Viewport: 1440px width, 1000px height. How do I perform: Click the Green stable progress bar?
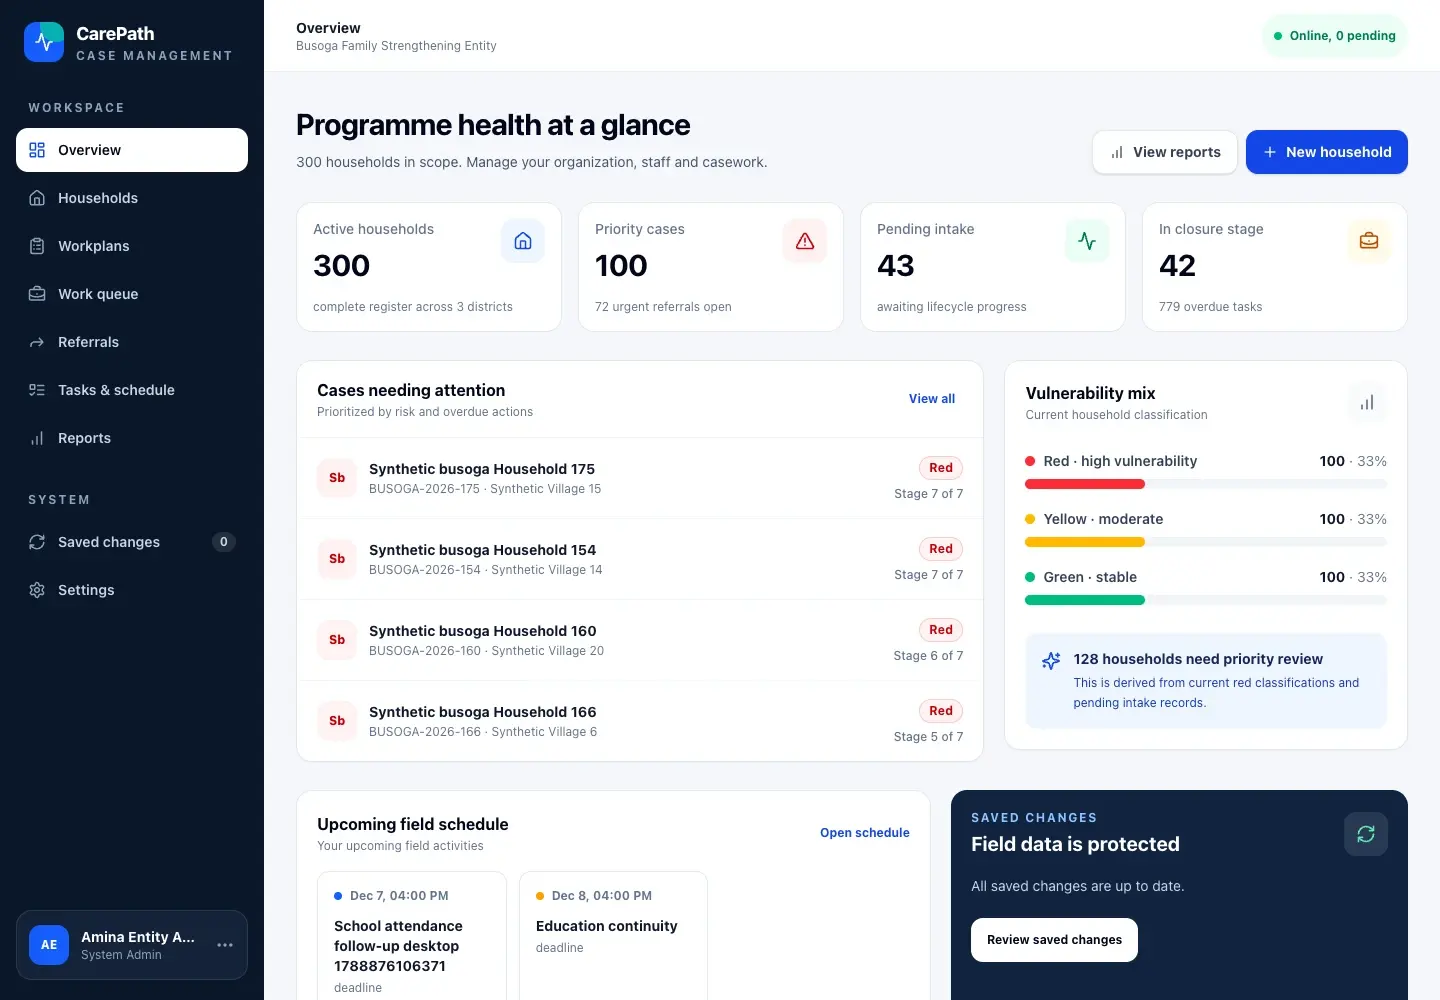[1206, 600]
